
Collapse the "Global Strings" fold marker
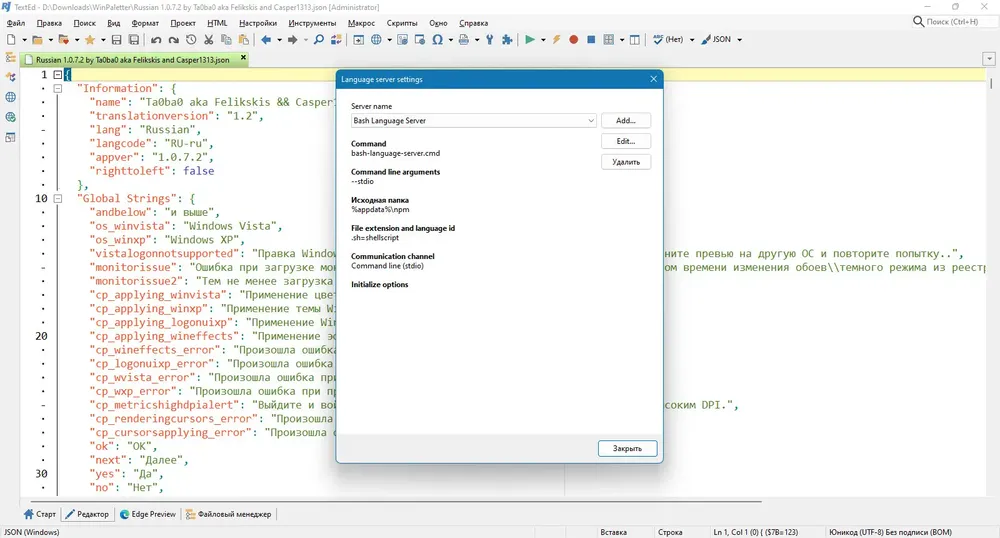(57, 198)
